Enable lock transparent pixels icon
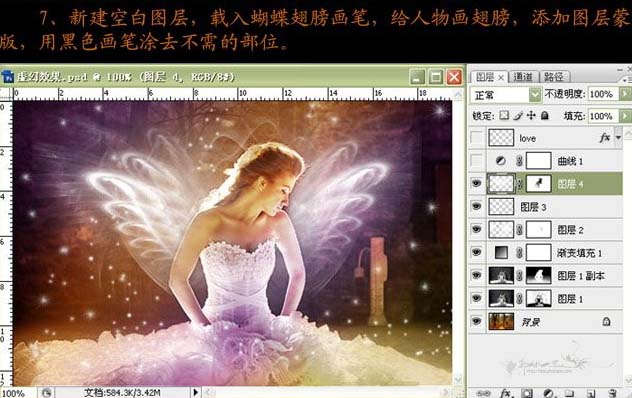 click(504, 116)
